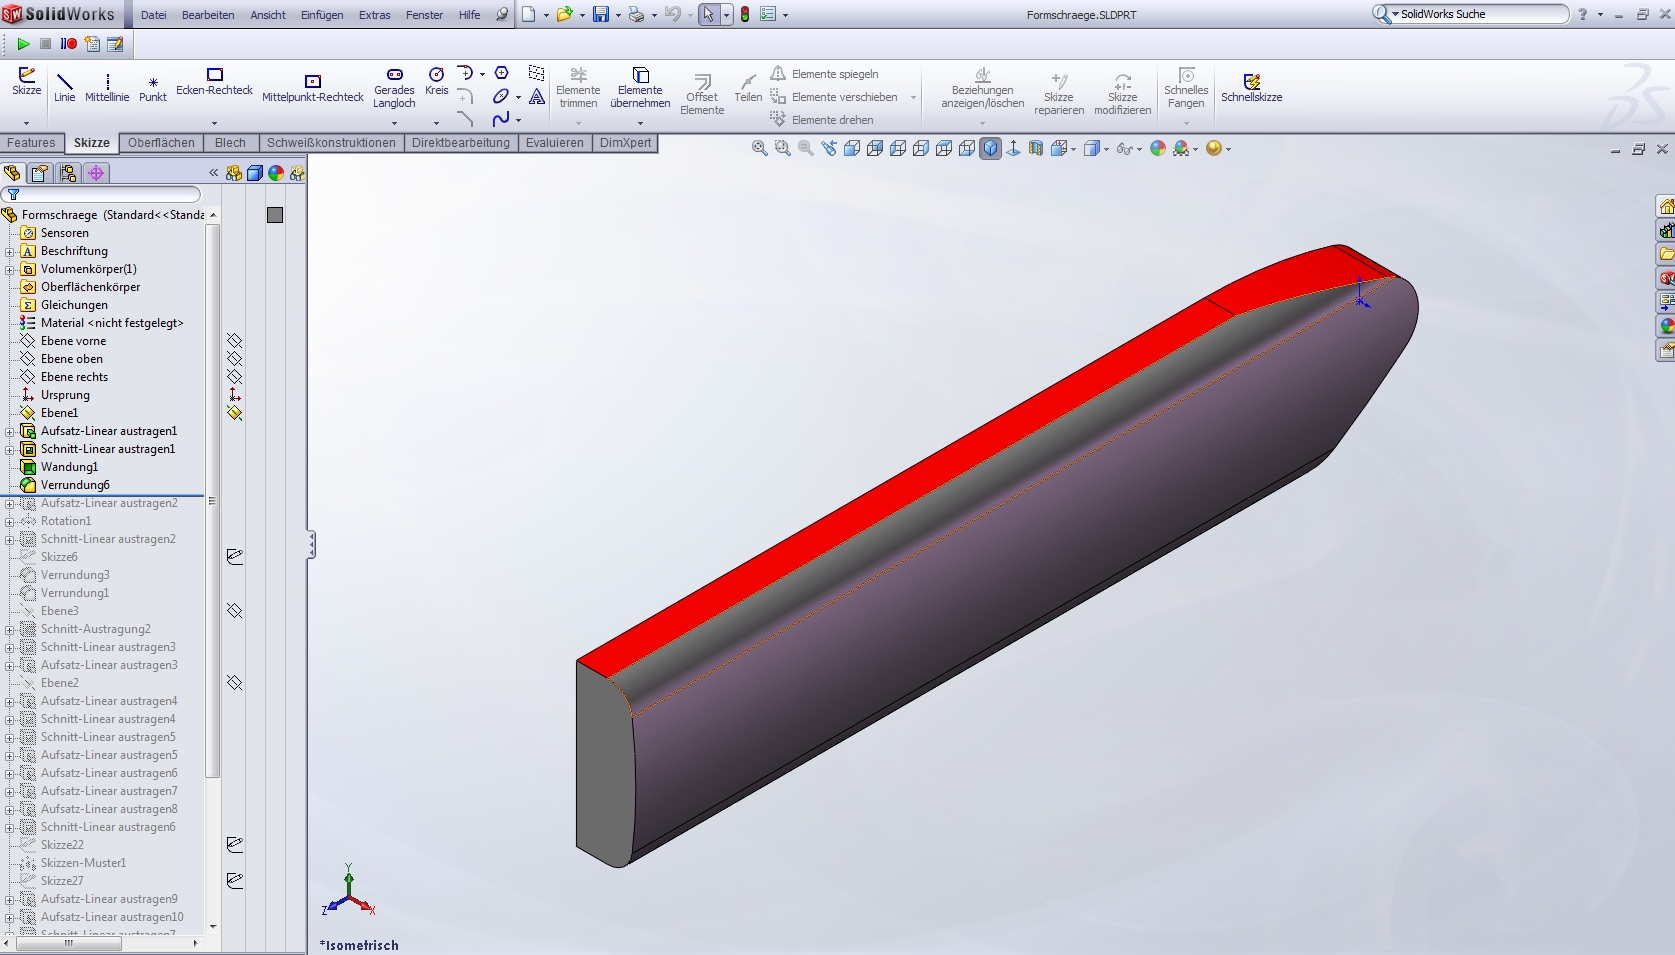Click the macro record button
This screenshot has height=955, width=1675.
point(69,44)
